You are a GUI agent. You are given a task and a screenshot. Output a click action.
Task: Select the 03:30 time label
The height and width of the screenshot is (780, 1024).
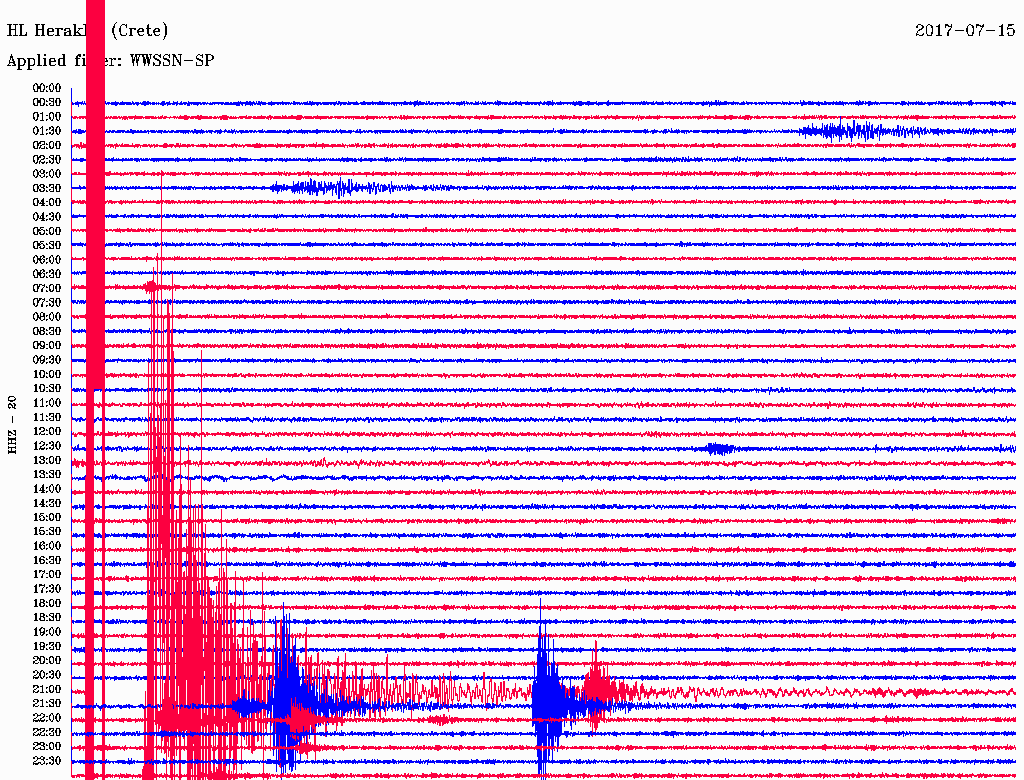46,188
